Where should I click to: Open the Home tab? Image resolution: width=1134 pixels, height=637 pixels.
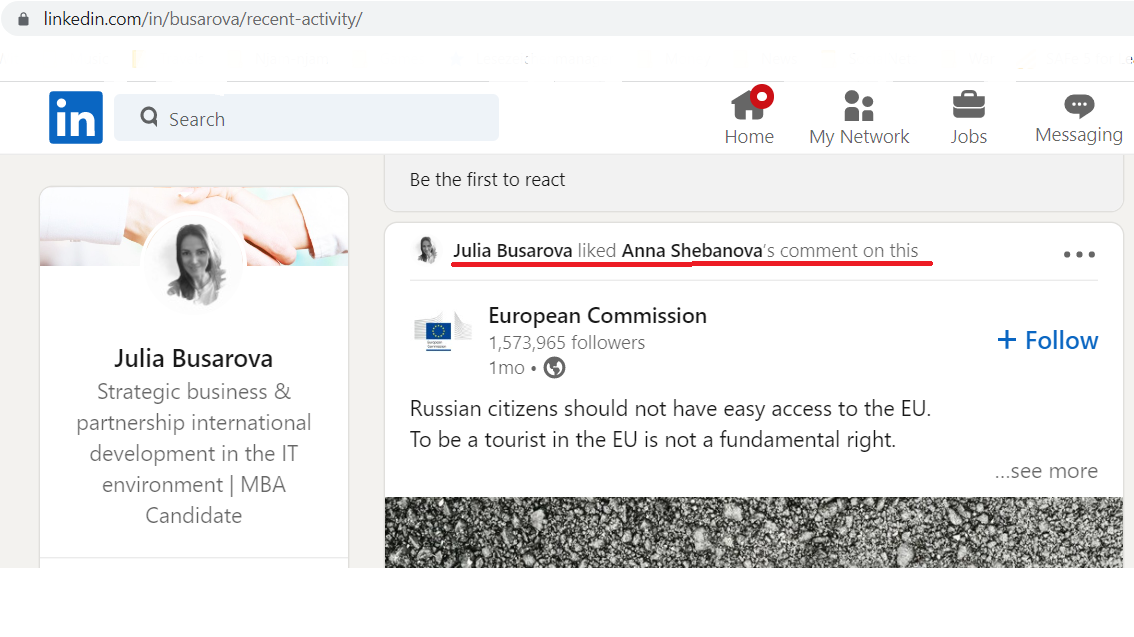(749, 116)
